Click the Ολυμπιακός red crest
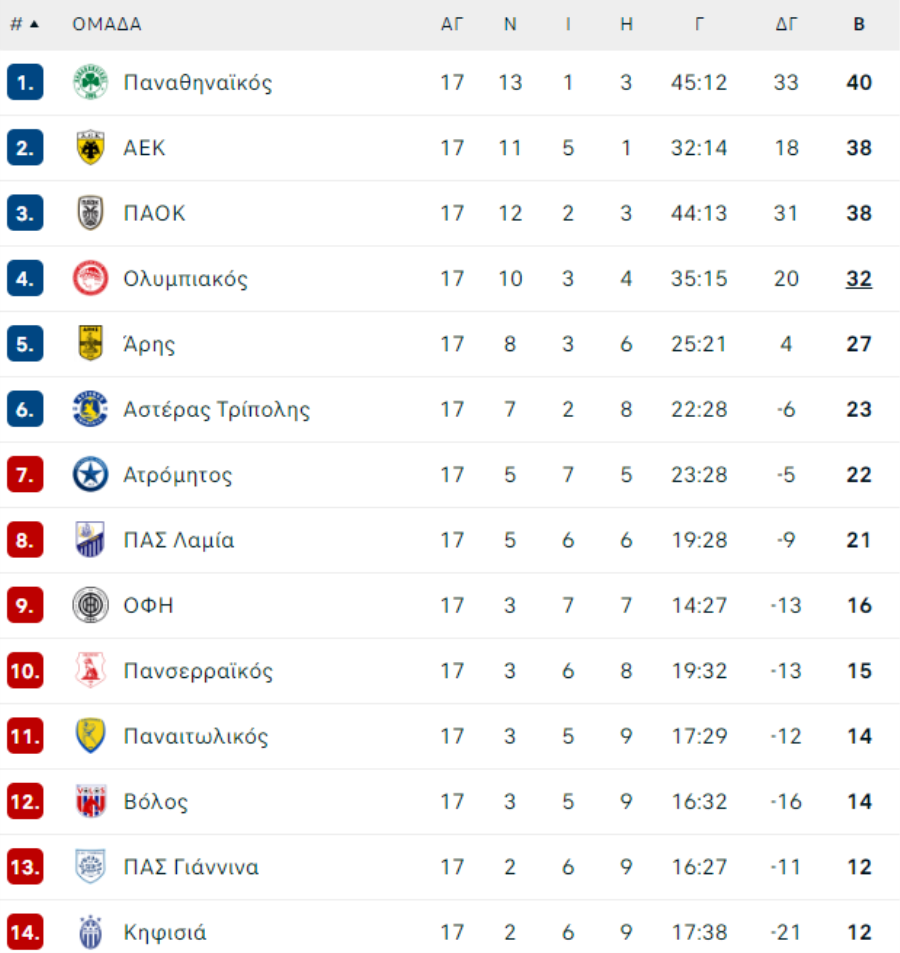Viewport: 900px width, 953px height. pos(91,278)
